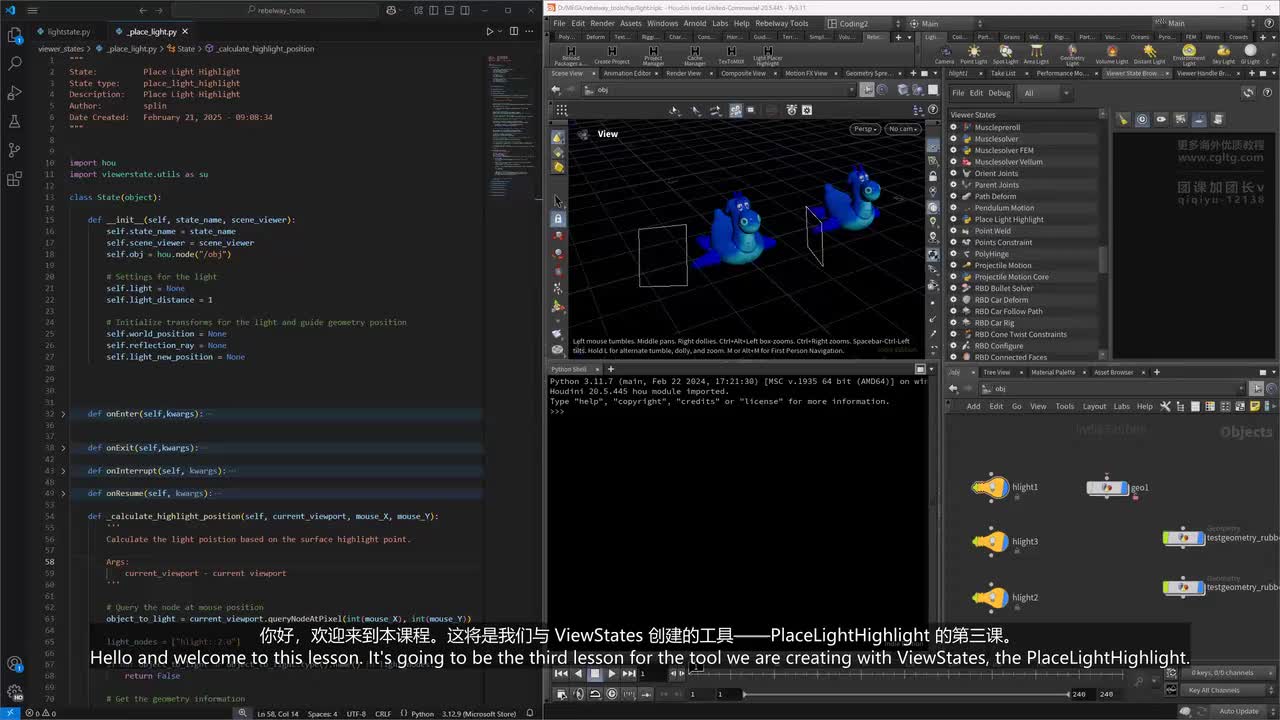Play the Houdini timeline forward
This screenshot has height=720, width=1280.
612,674
